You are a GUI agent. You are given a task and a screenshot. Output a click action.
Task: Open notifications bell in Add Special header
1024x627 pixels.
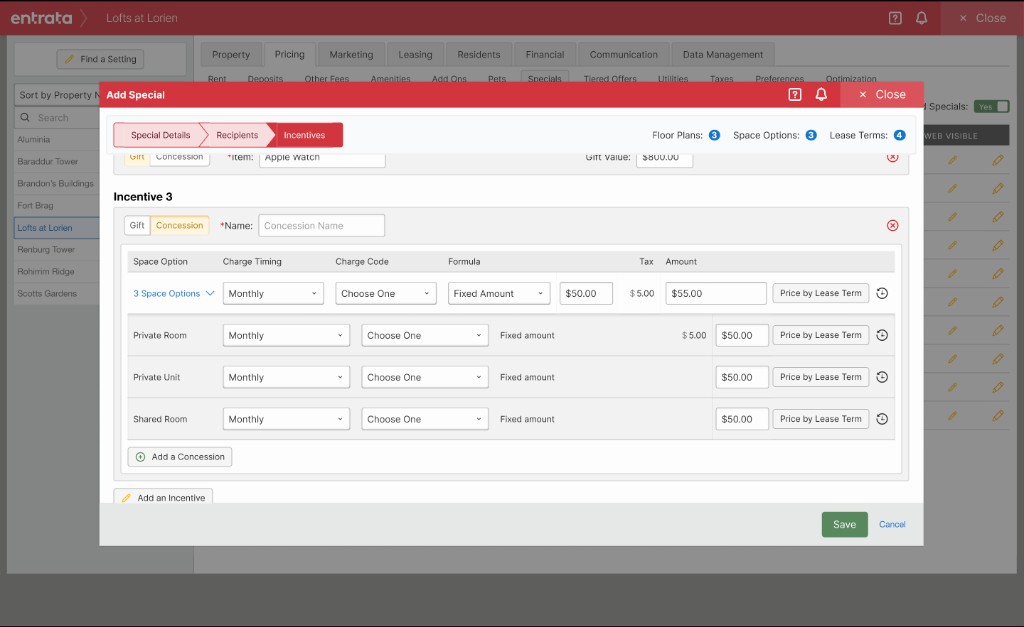(821, 95)
